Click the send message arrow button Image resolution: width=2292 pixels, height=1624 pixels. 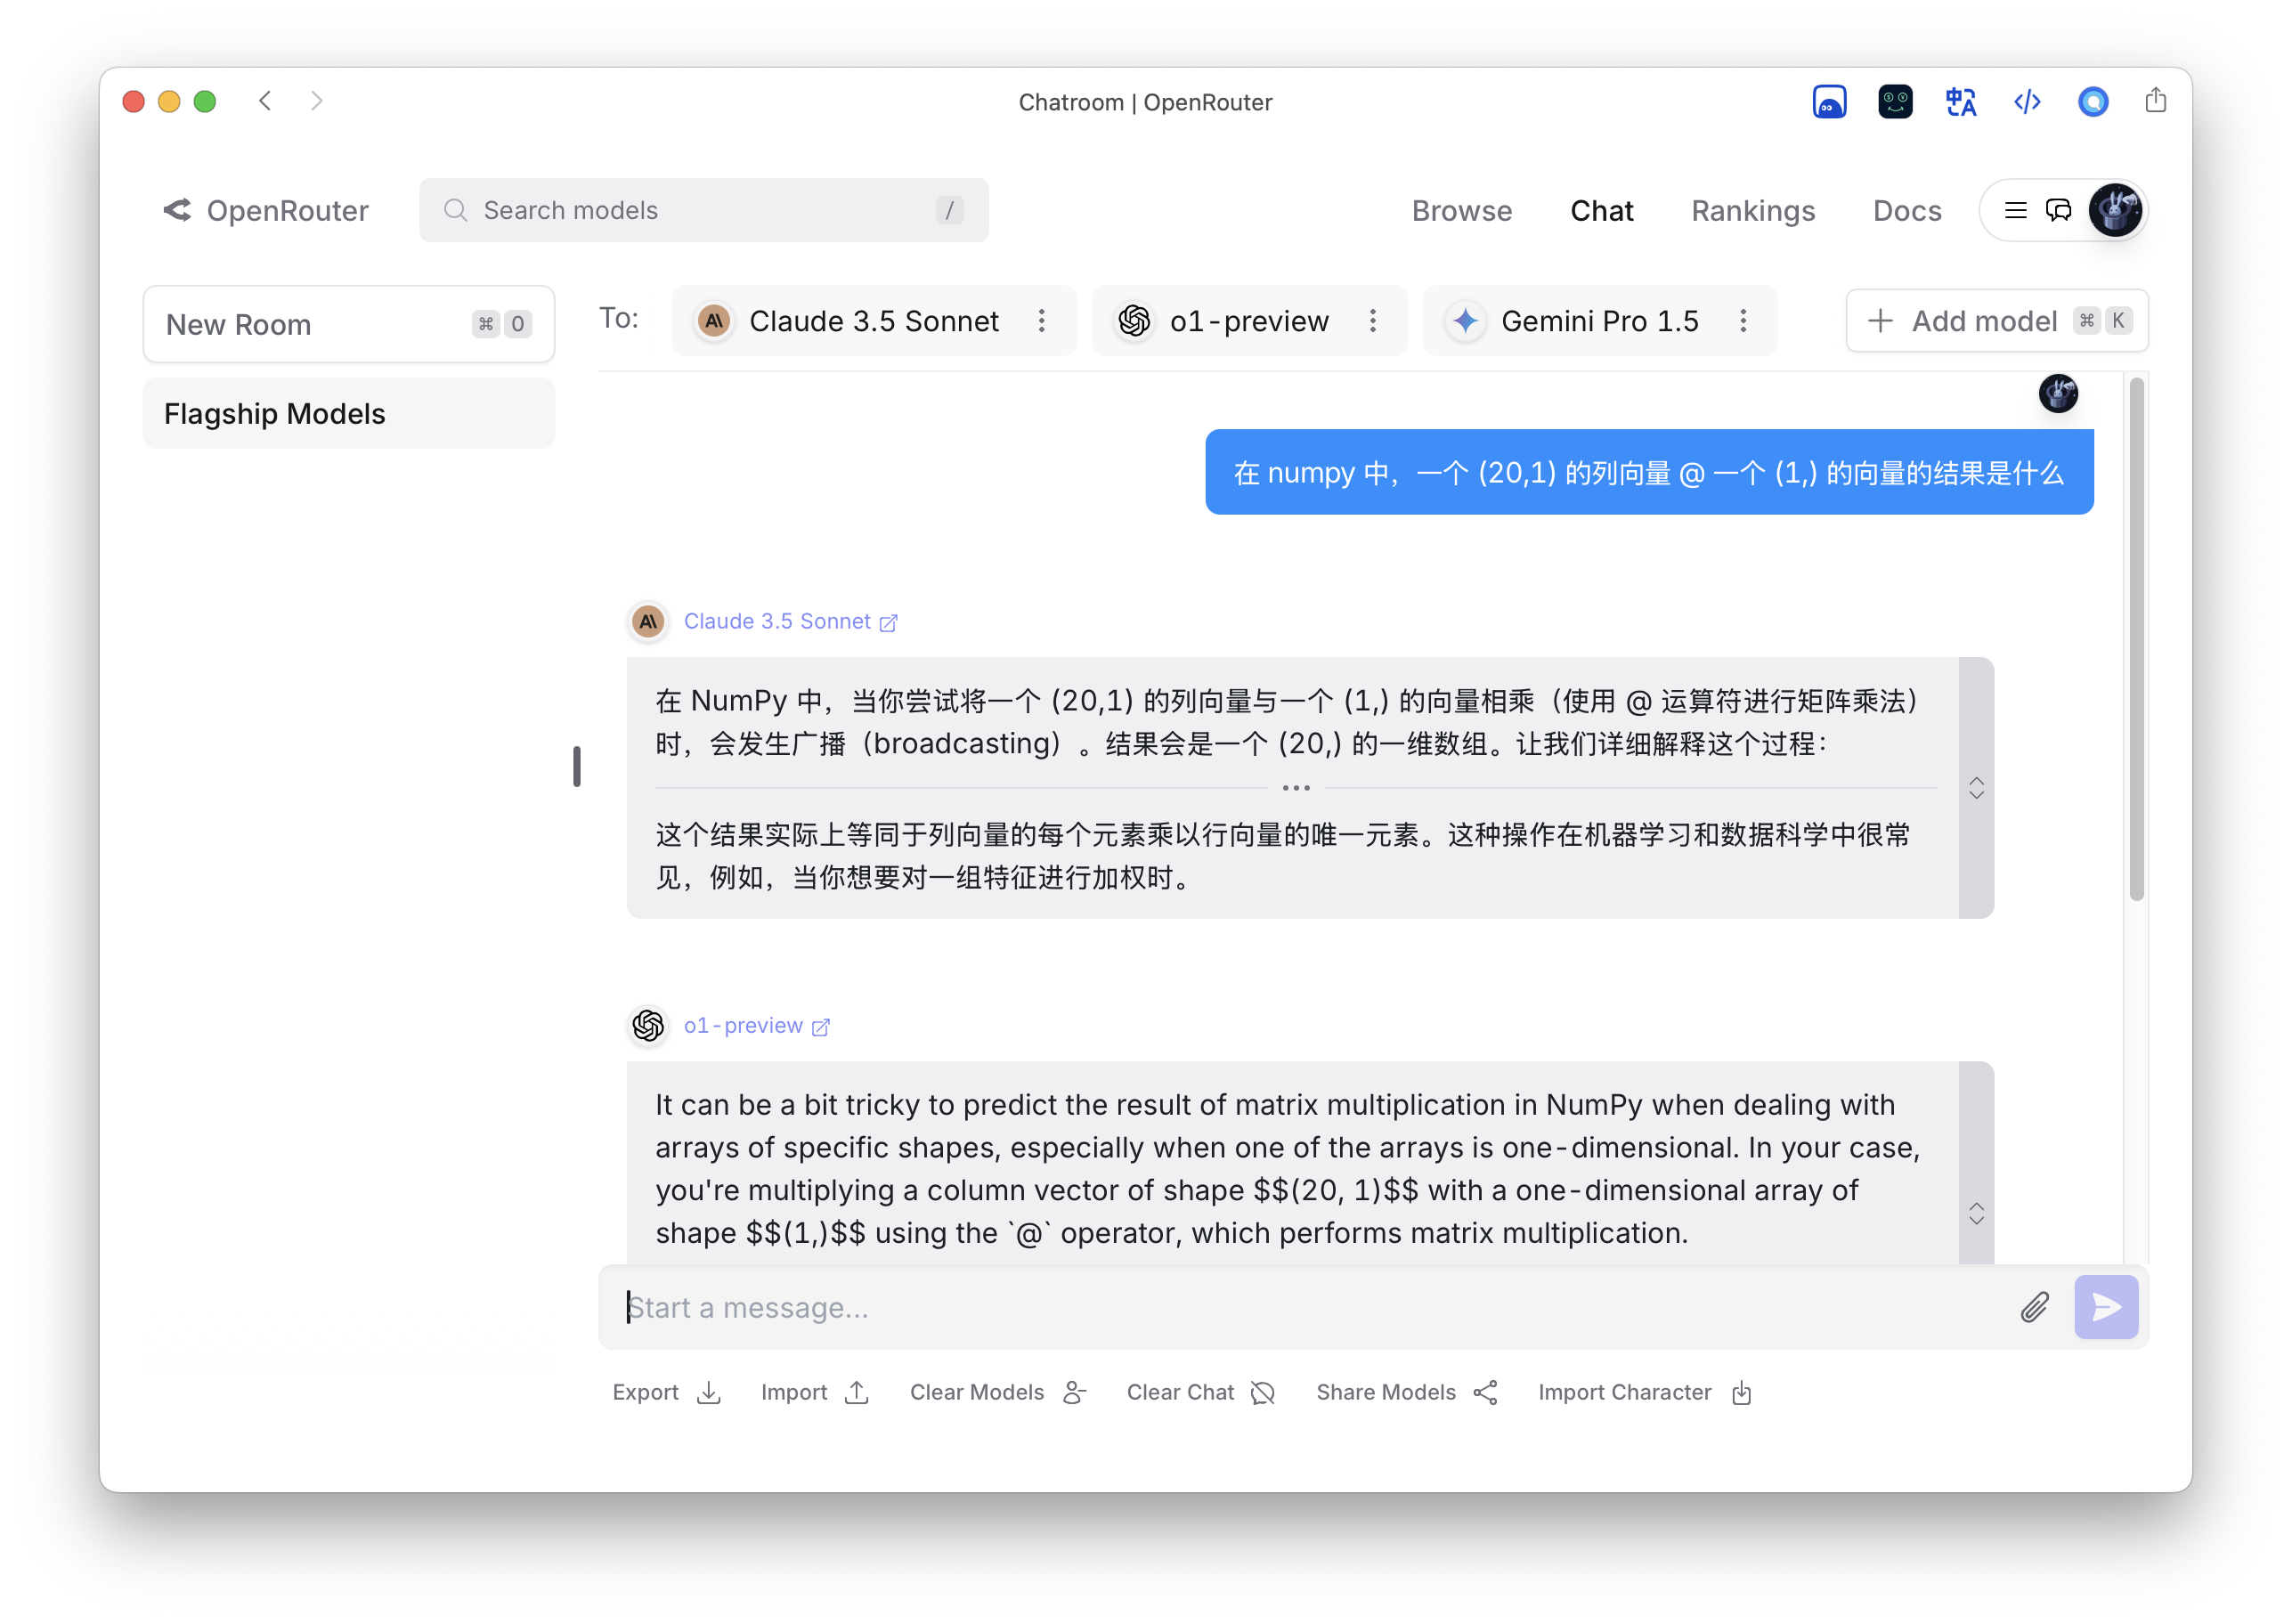coord(2105,1307)
